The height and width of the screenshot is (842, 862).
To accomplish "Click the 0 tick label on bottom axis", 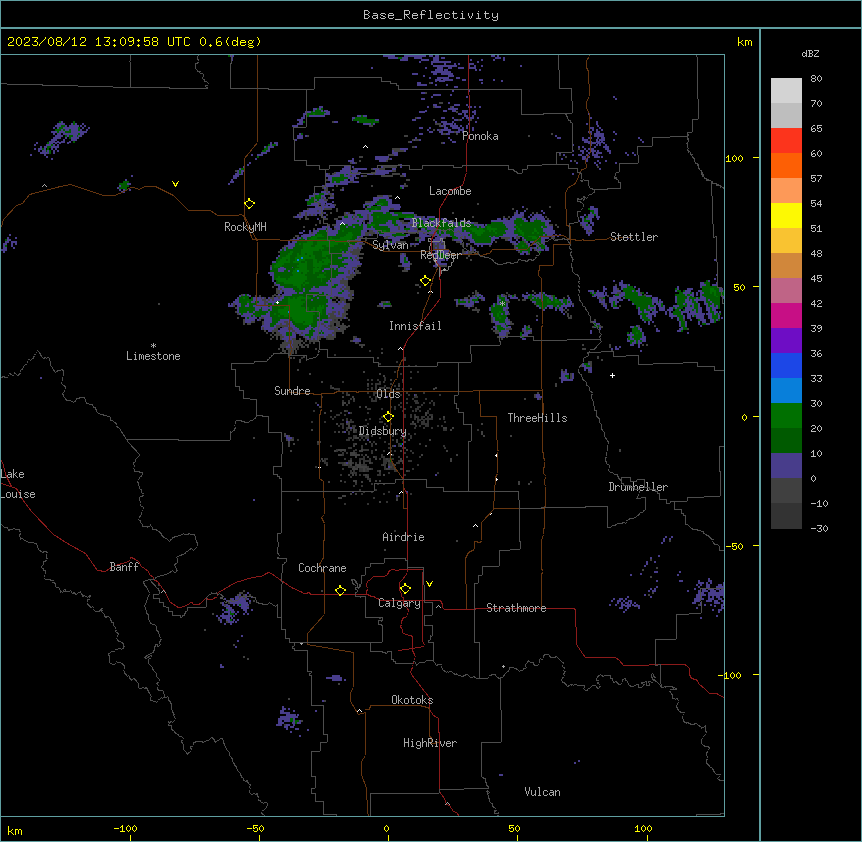I will click(x=386, y=829).
